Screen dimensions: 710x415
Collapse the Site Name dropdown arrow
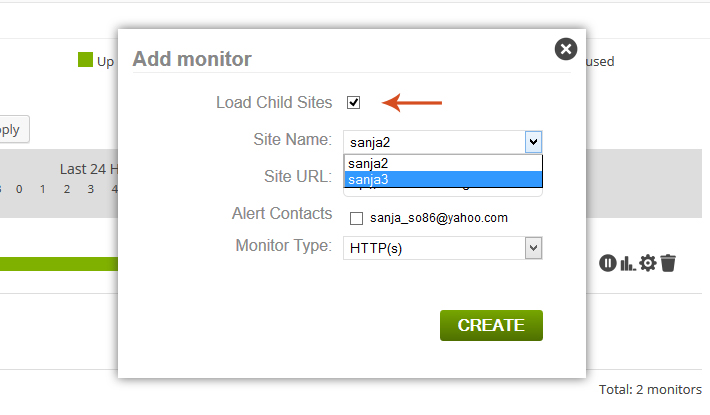click(x=533, y=142)
